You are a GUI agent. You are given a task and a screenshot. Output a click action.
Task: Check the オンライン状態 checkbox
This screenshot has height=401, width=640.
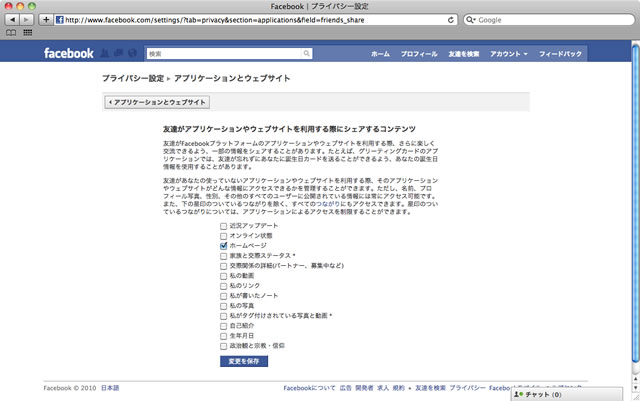[223, 236]
